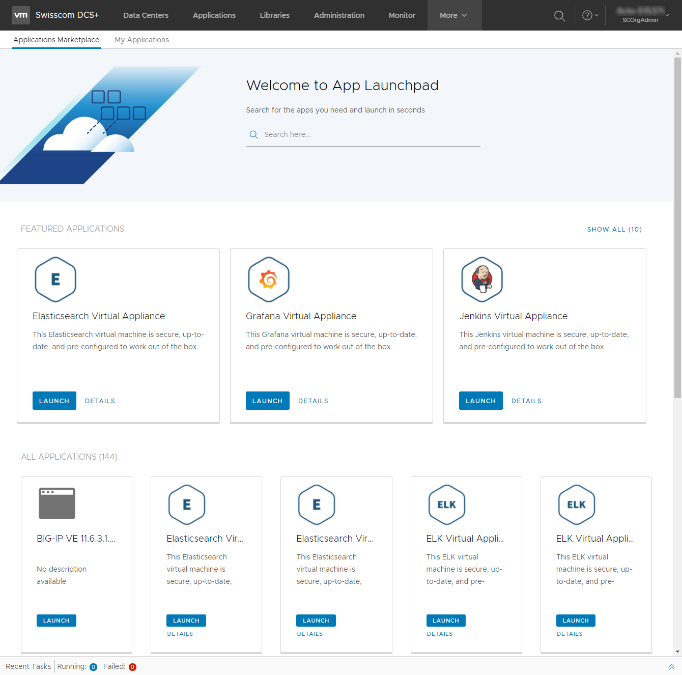This screenshot has height=675, width=682.
Task: Open details of second ELK appliance
Action: [x=569, y=634]
